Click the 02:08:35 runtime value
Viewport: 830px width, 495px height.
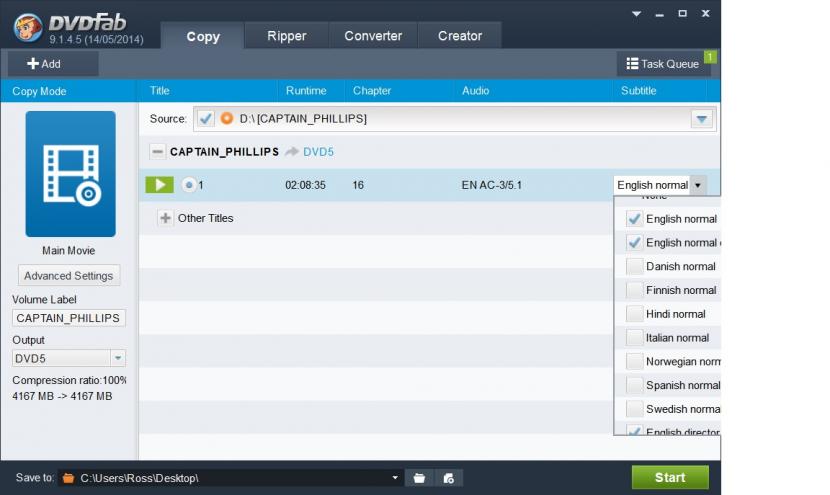pyautogui.click(x=305, y=185)
